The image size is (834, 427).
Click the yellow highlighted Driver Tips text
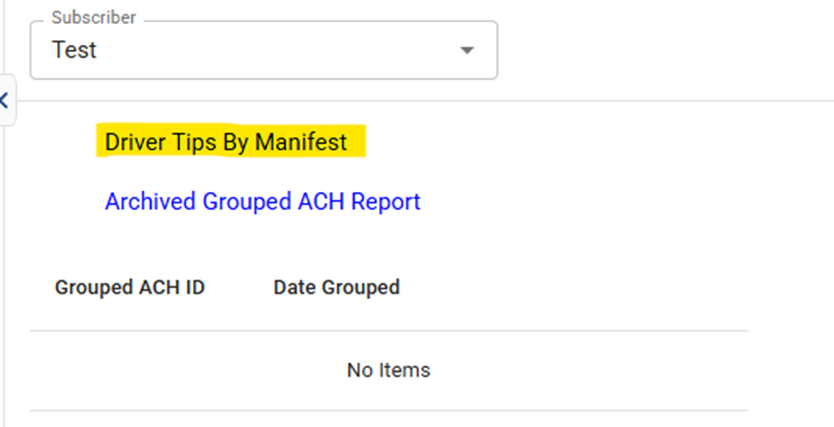coord(226,142)
